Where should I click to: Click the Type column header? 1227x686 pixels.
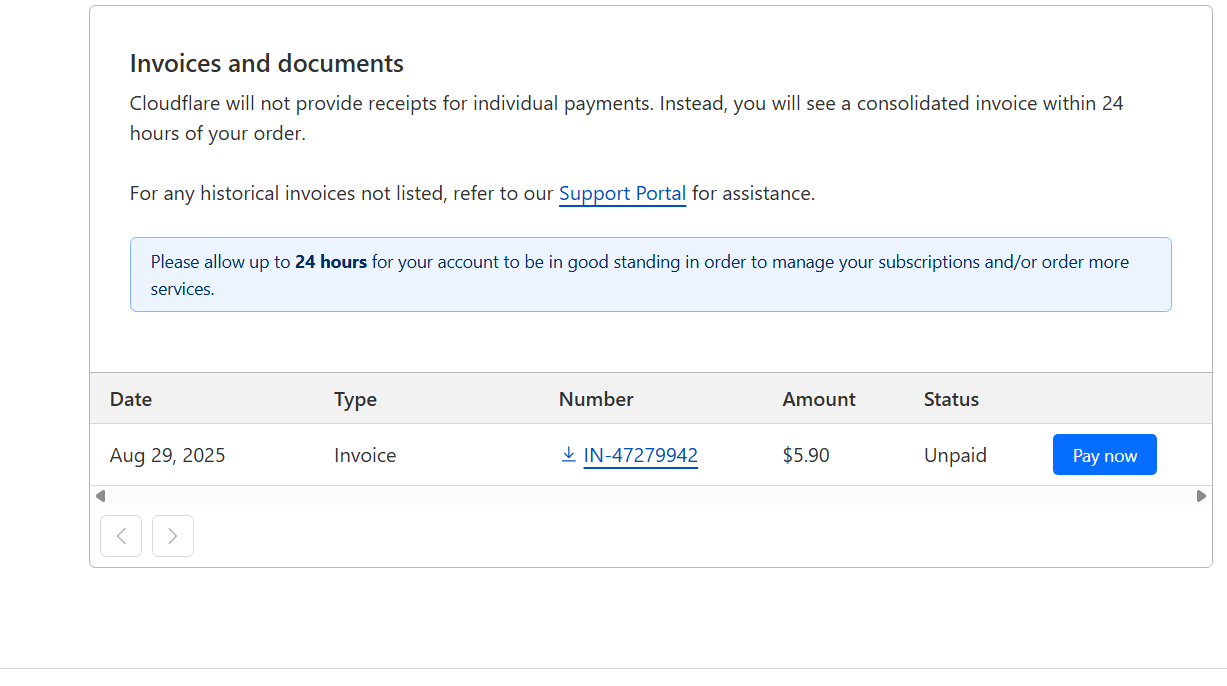pos(355,399)
